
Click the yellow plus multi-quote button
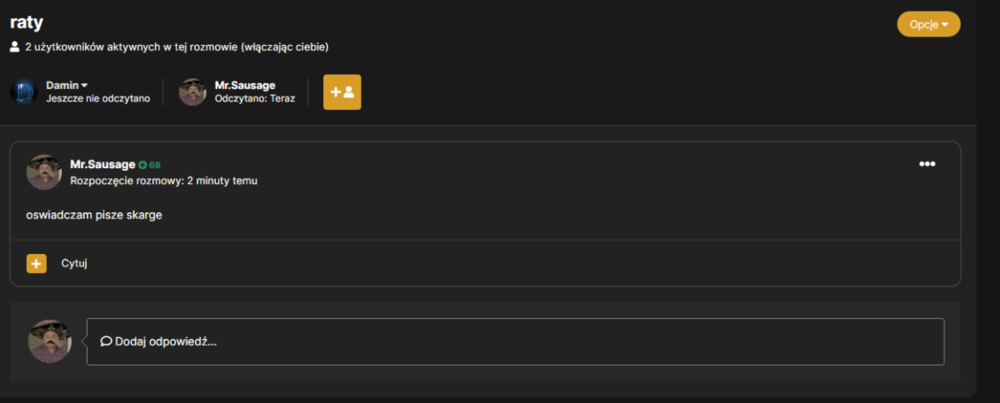click(36, 263)
